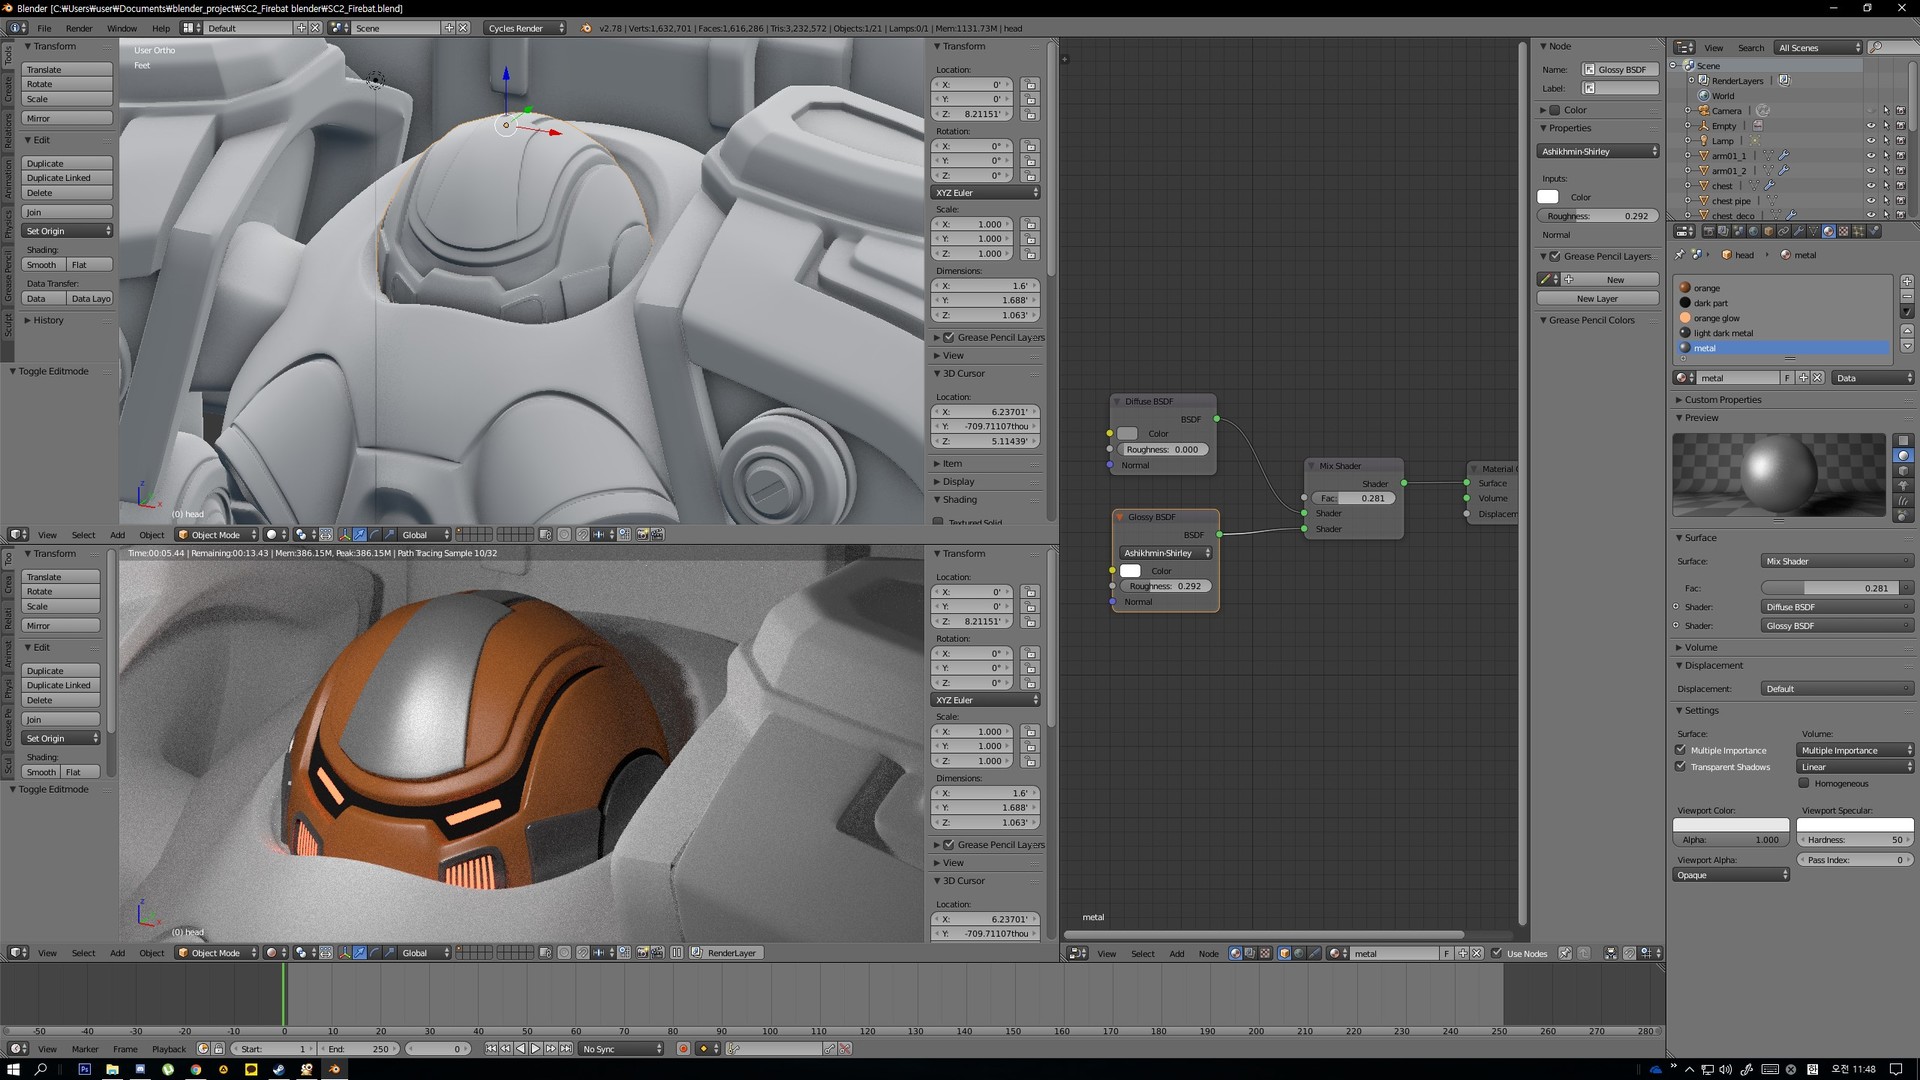Click the New Layer button for Grease Pencil
1920x1080 pixels.
click(1596, 298)
